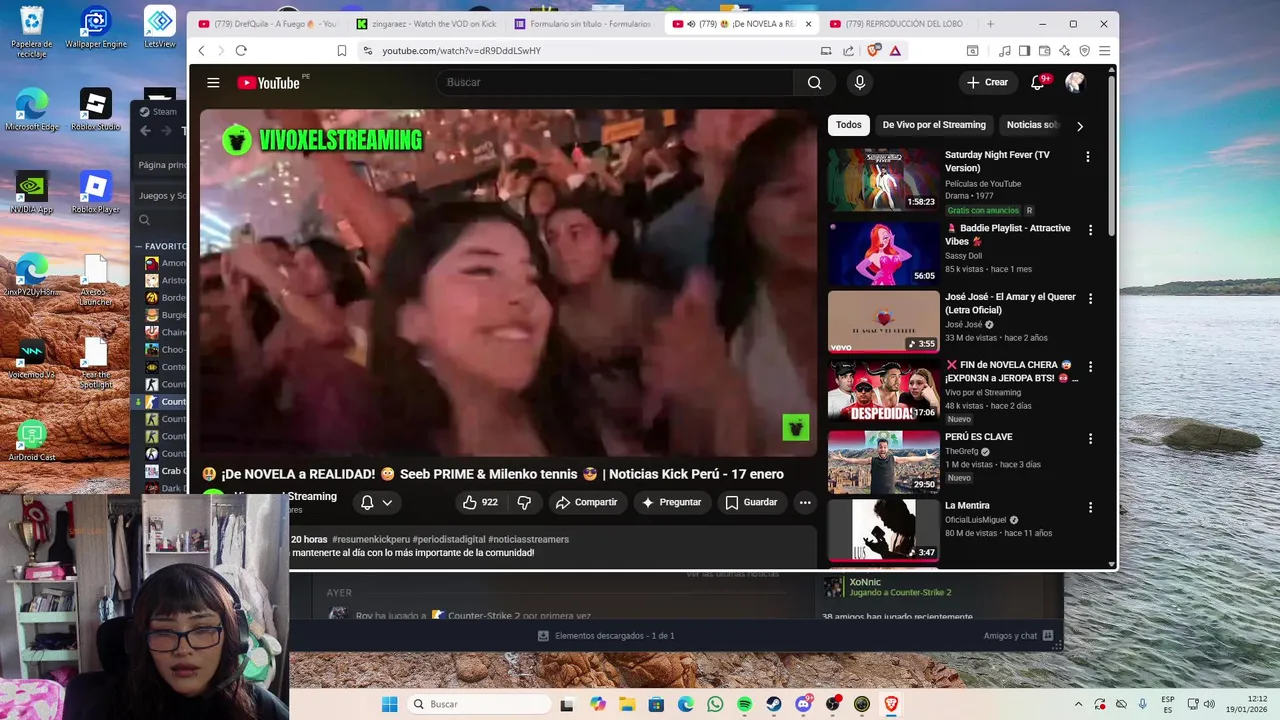Open a new browser tab
Screen dimensions: 1280x720
point(991,24)
